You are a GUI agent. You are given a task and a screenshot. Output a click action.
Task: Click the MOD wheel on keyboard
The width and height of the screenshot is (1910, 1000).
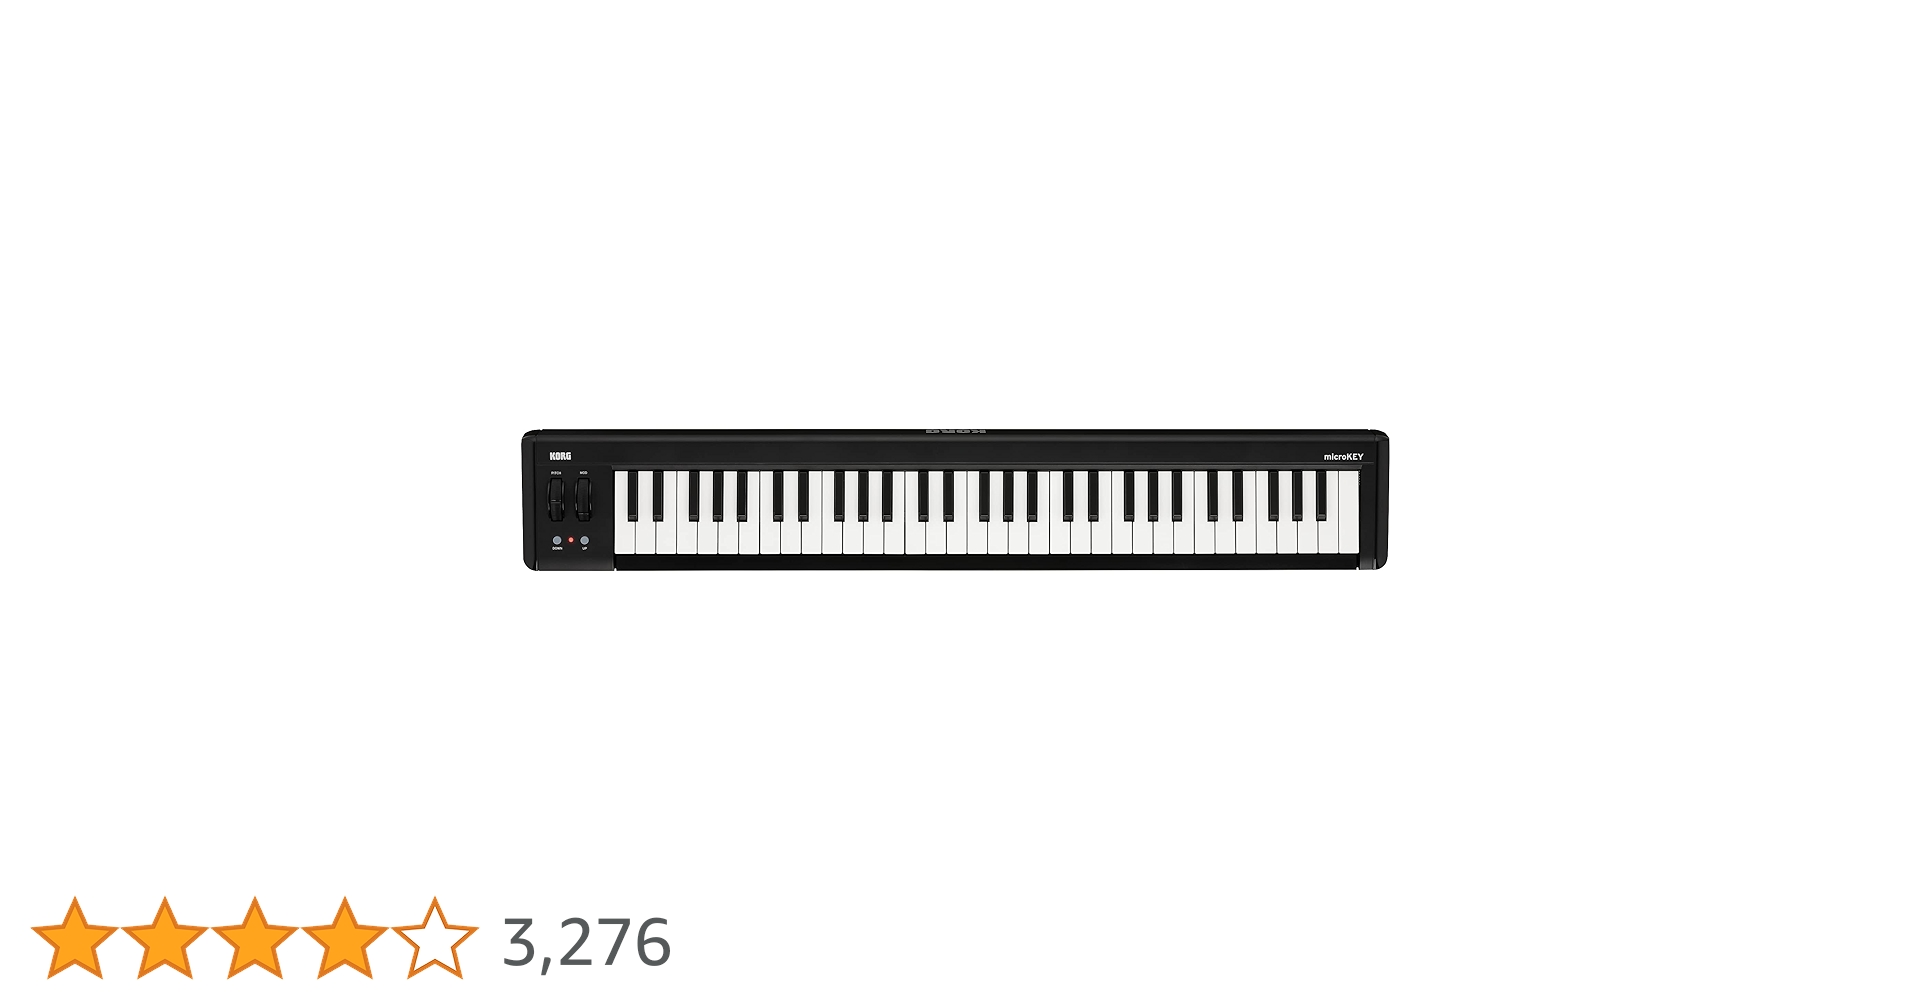click(x=583, y=498)
